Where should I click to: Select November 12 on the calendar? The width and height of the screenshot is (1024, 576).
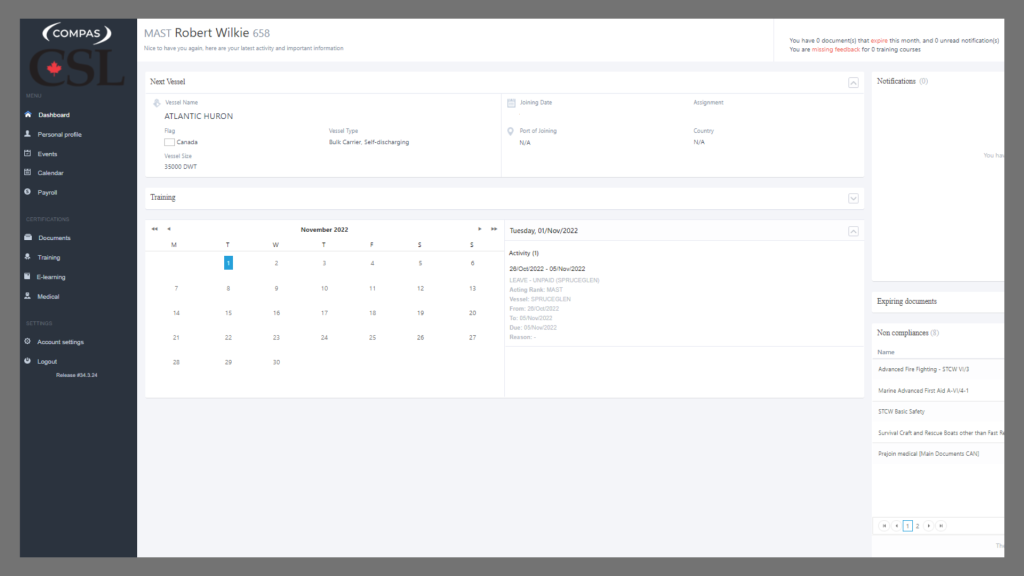click(420, 288)
